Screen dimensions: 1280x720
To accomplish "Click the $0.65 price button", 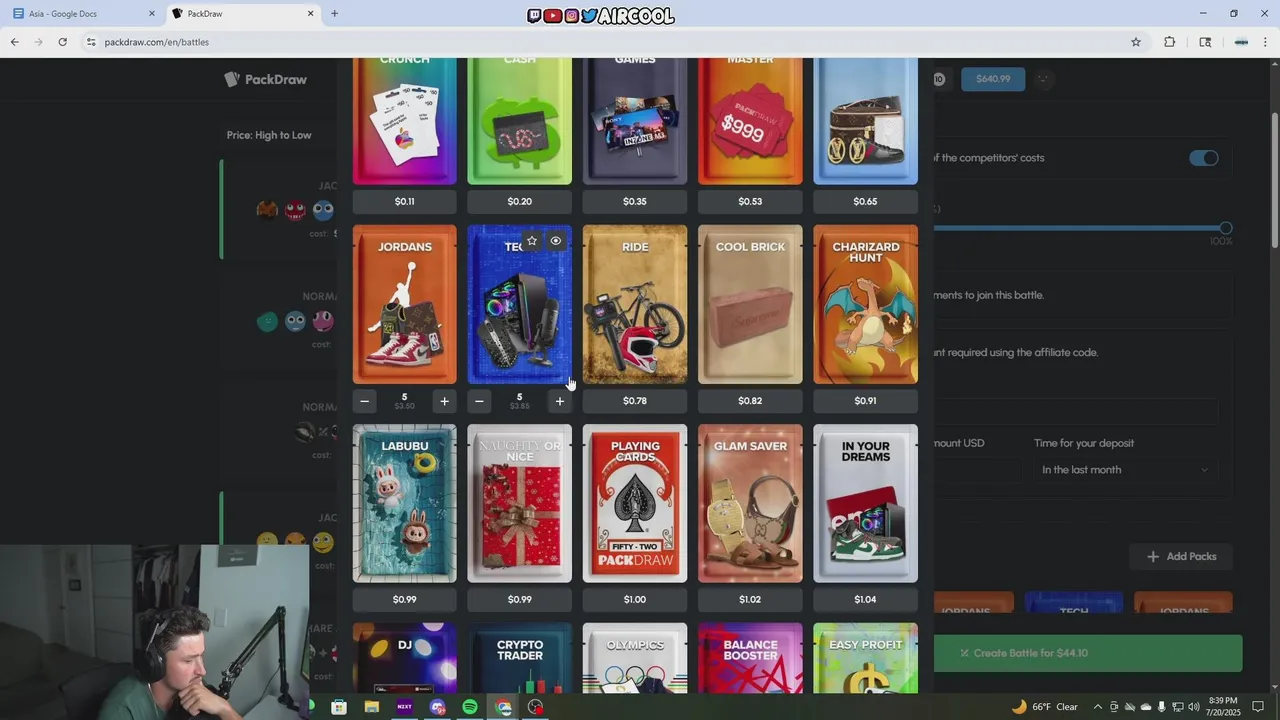I will 865,202.
